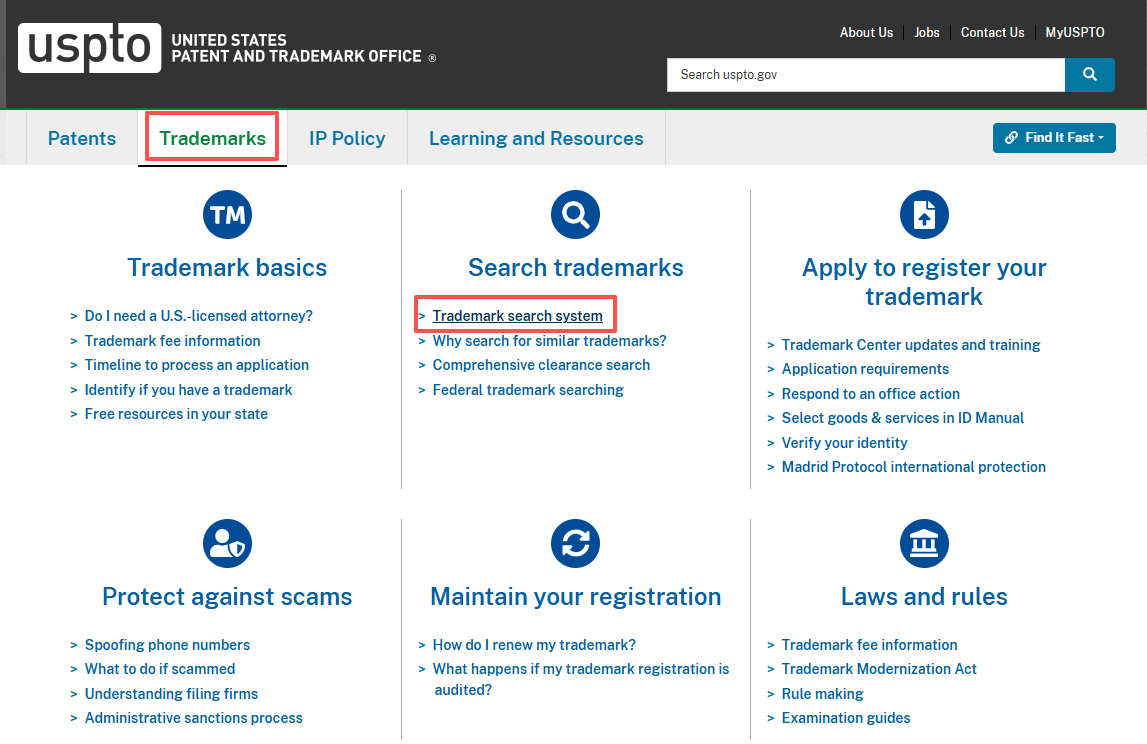Open Trademark fee information under Laws and rules
The width and height of the screenshot is (1147, 744).
click(x=870, y=645)
